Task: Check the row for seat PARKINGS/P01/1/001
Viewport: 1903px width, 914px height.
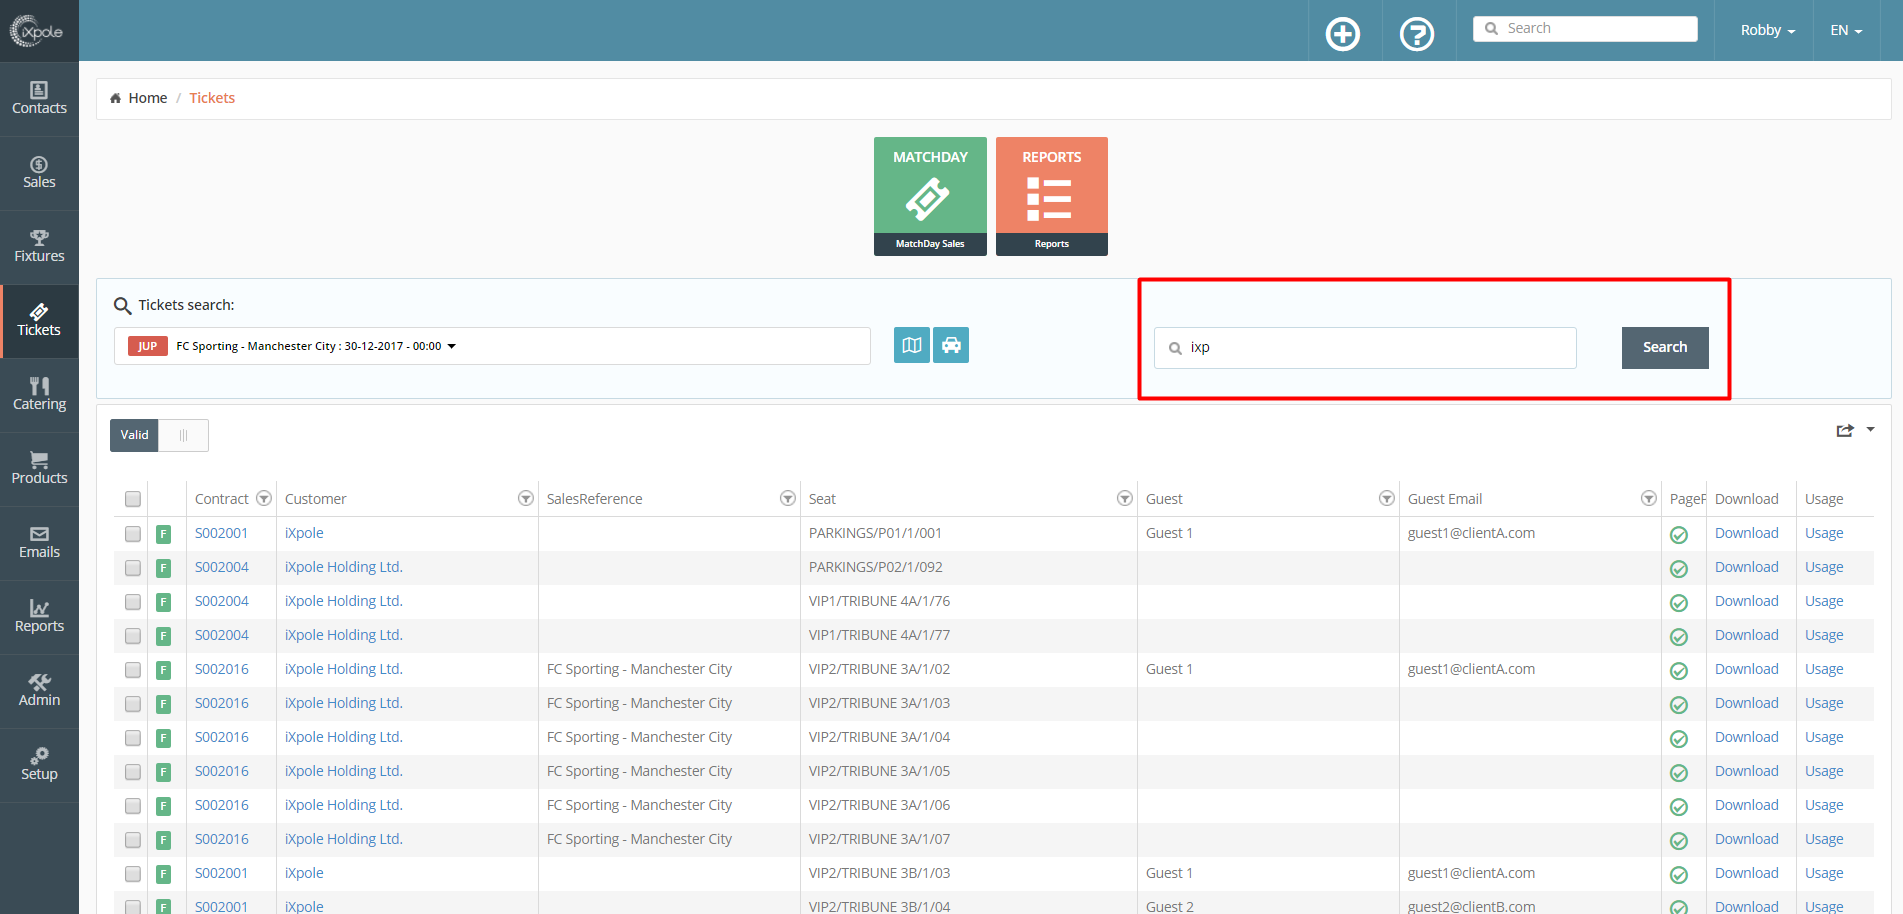Action: pos(133,534)
